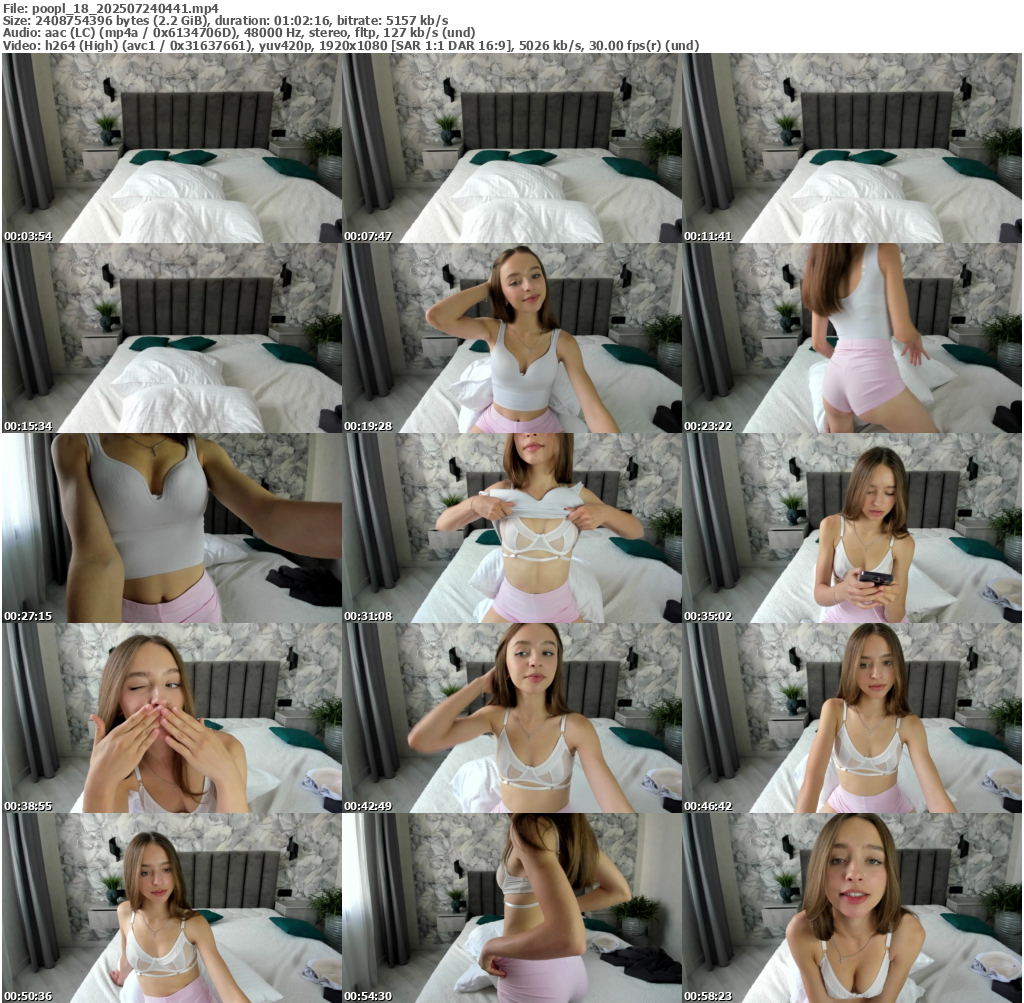Click the thumbnail stamped 00:54:30
1024x1003 pixels.
pos(512,908)
